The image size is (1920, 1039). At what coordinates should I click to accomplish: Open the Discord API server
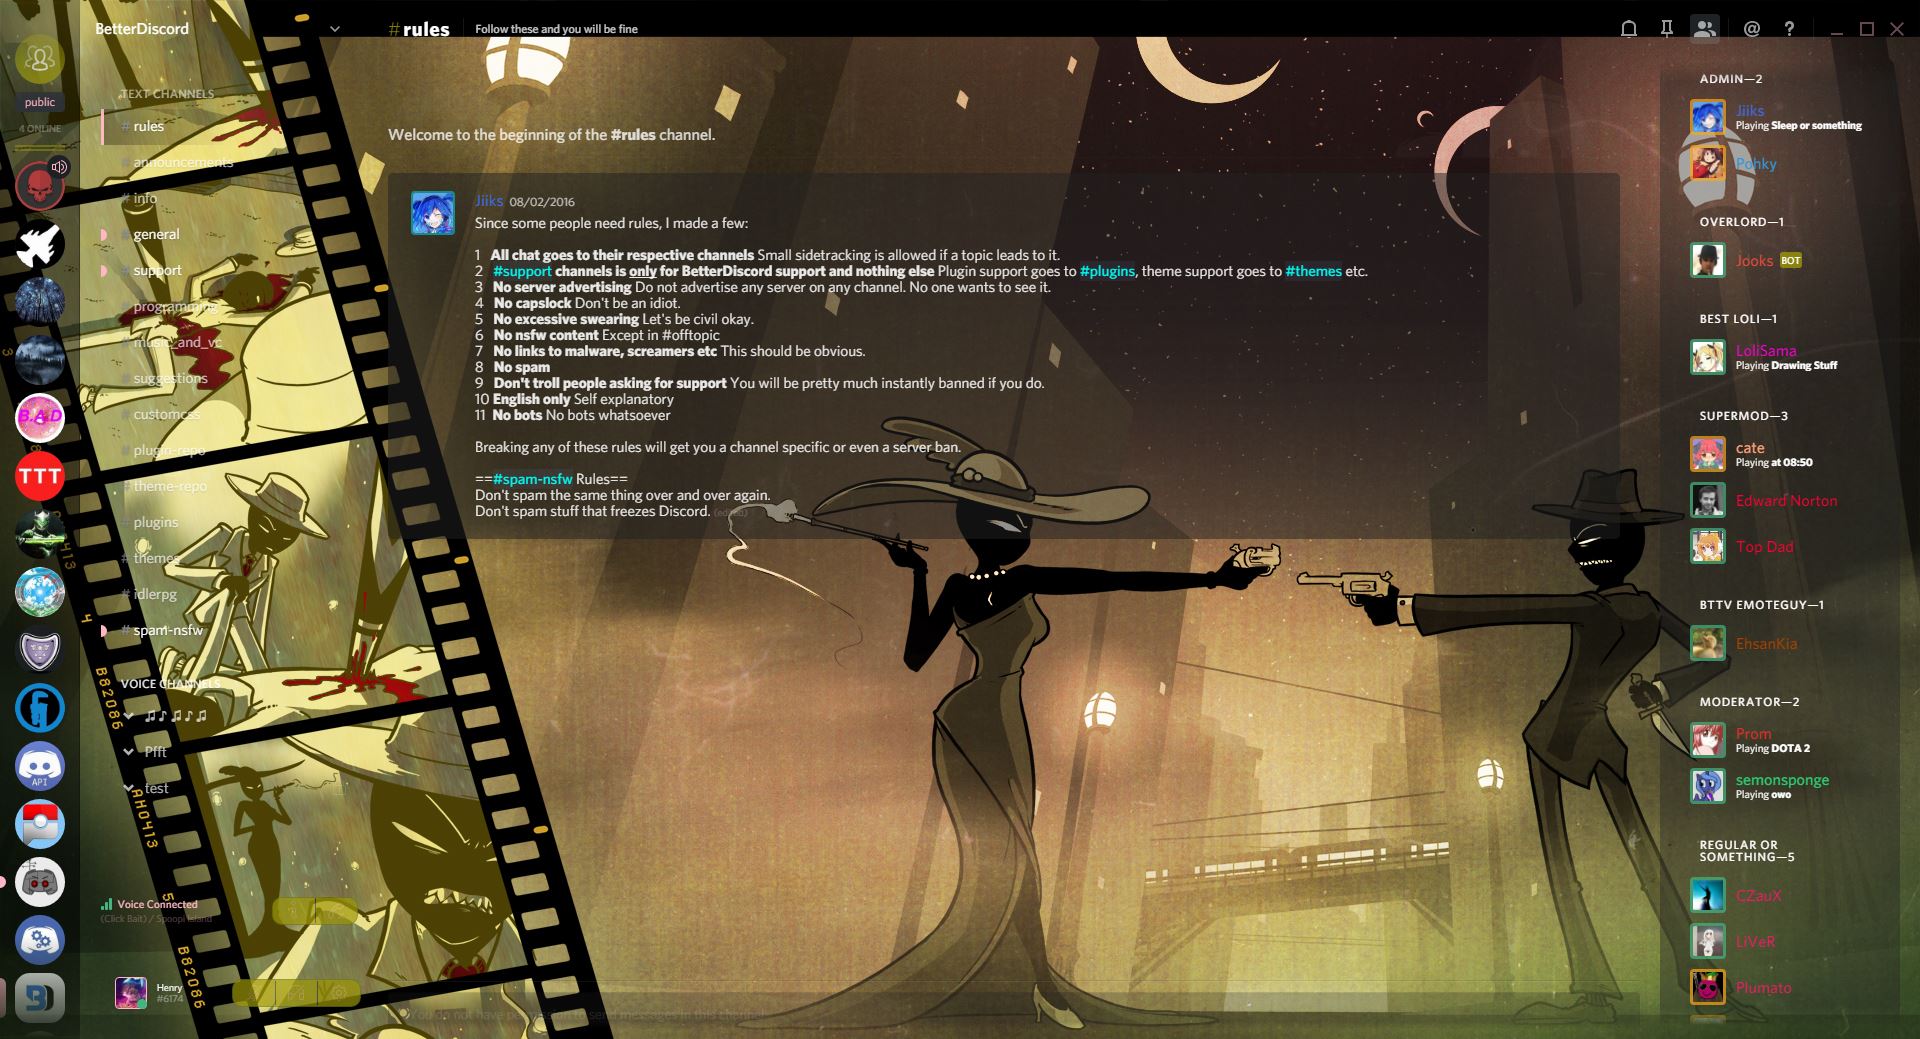pos(40,766)
